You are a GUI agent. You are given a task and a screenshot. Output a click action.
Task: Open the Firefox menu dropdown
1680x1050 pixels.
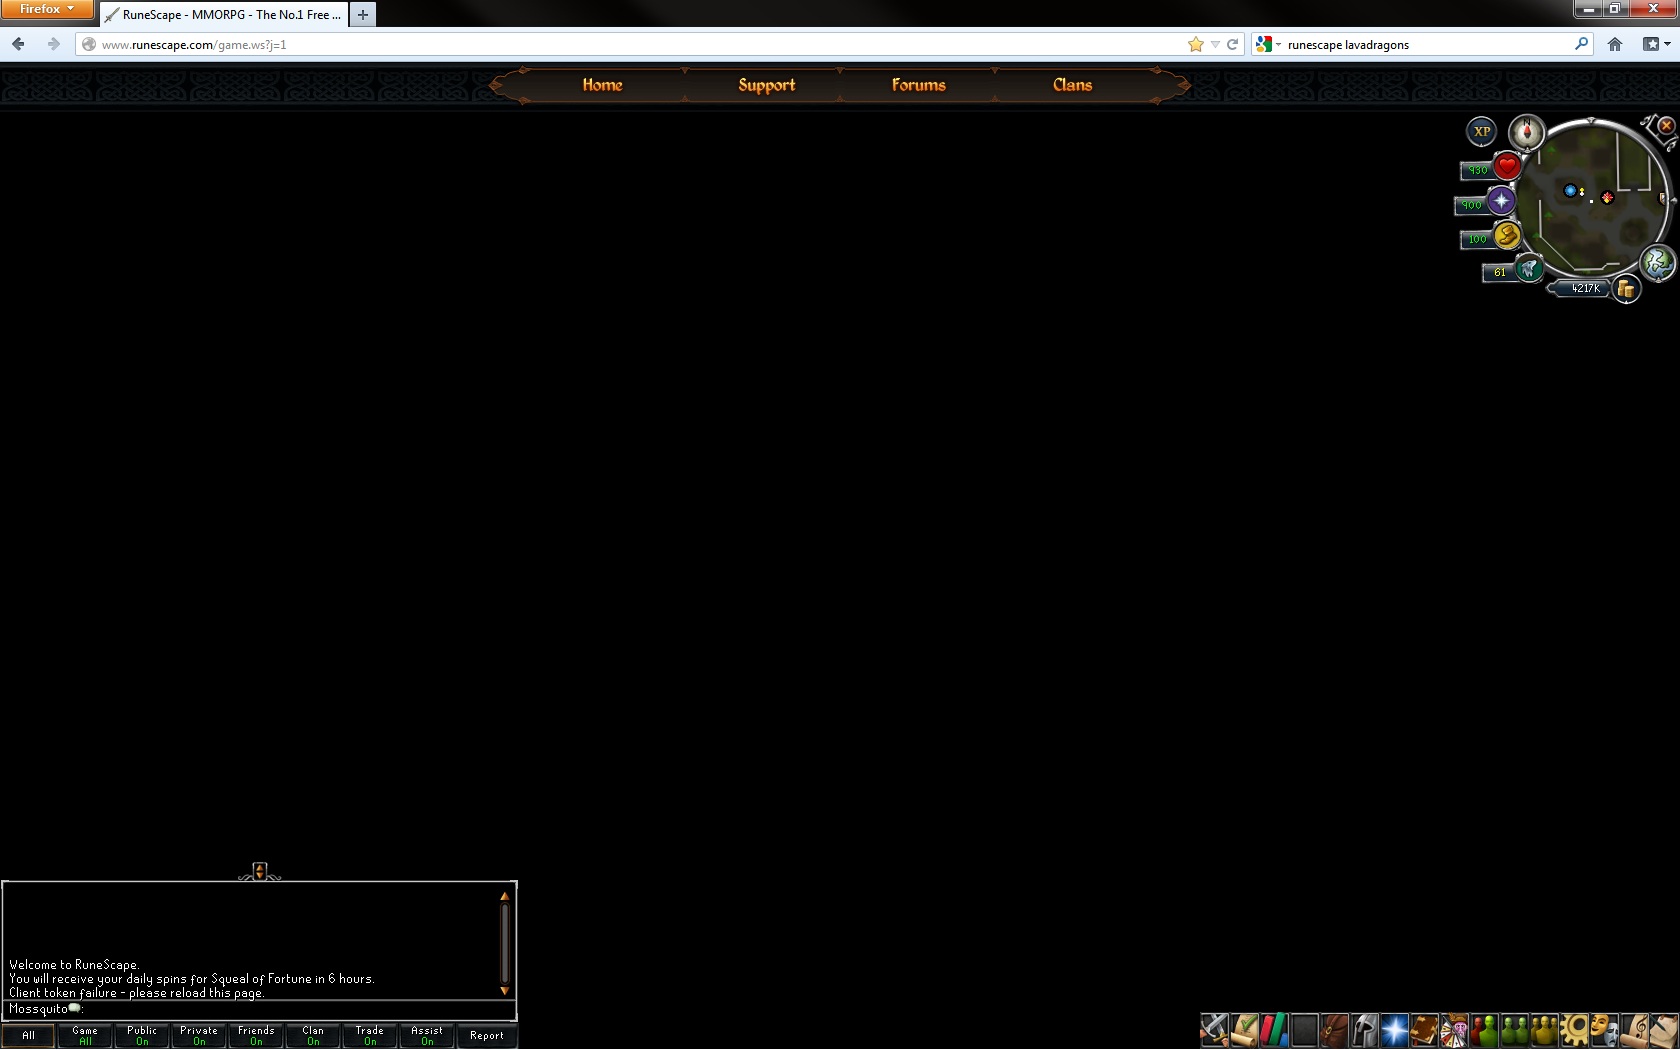tap(47, 9)
